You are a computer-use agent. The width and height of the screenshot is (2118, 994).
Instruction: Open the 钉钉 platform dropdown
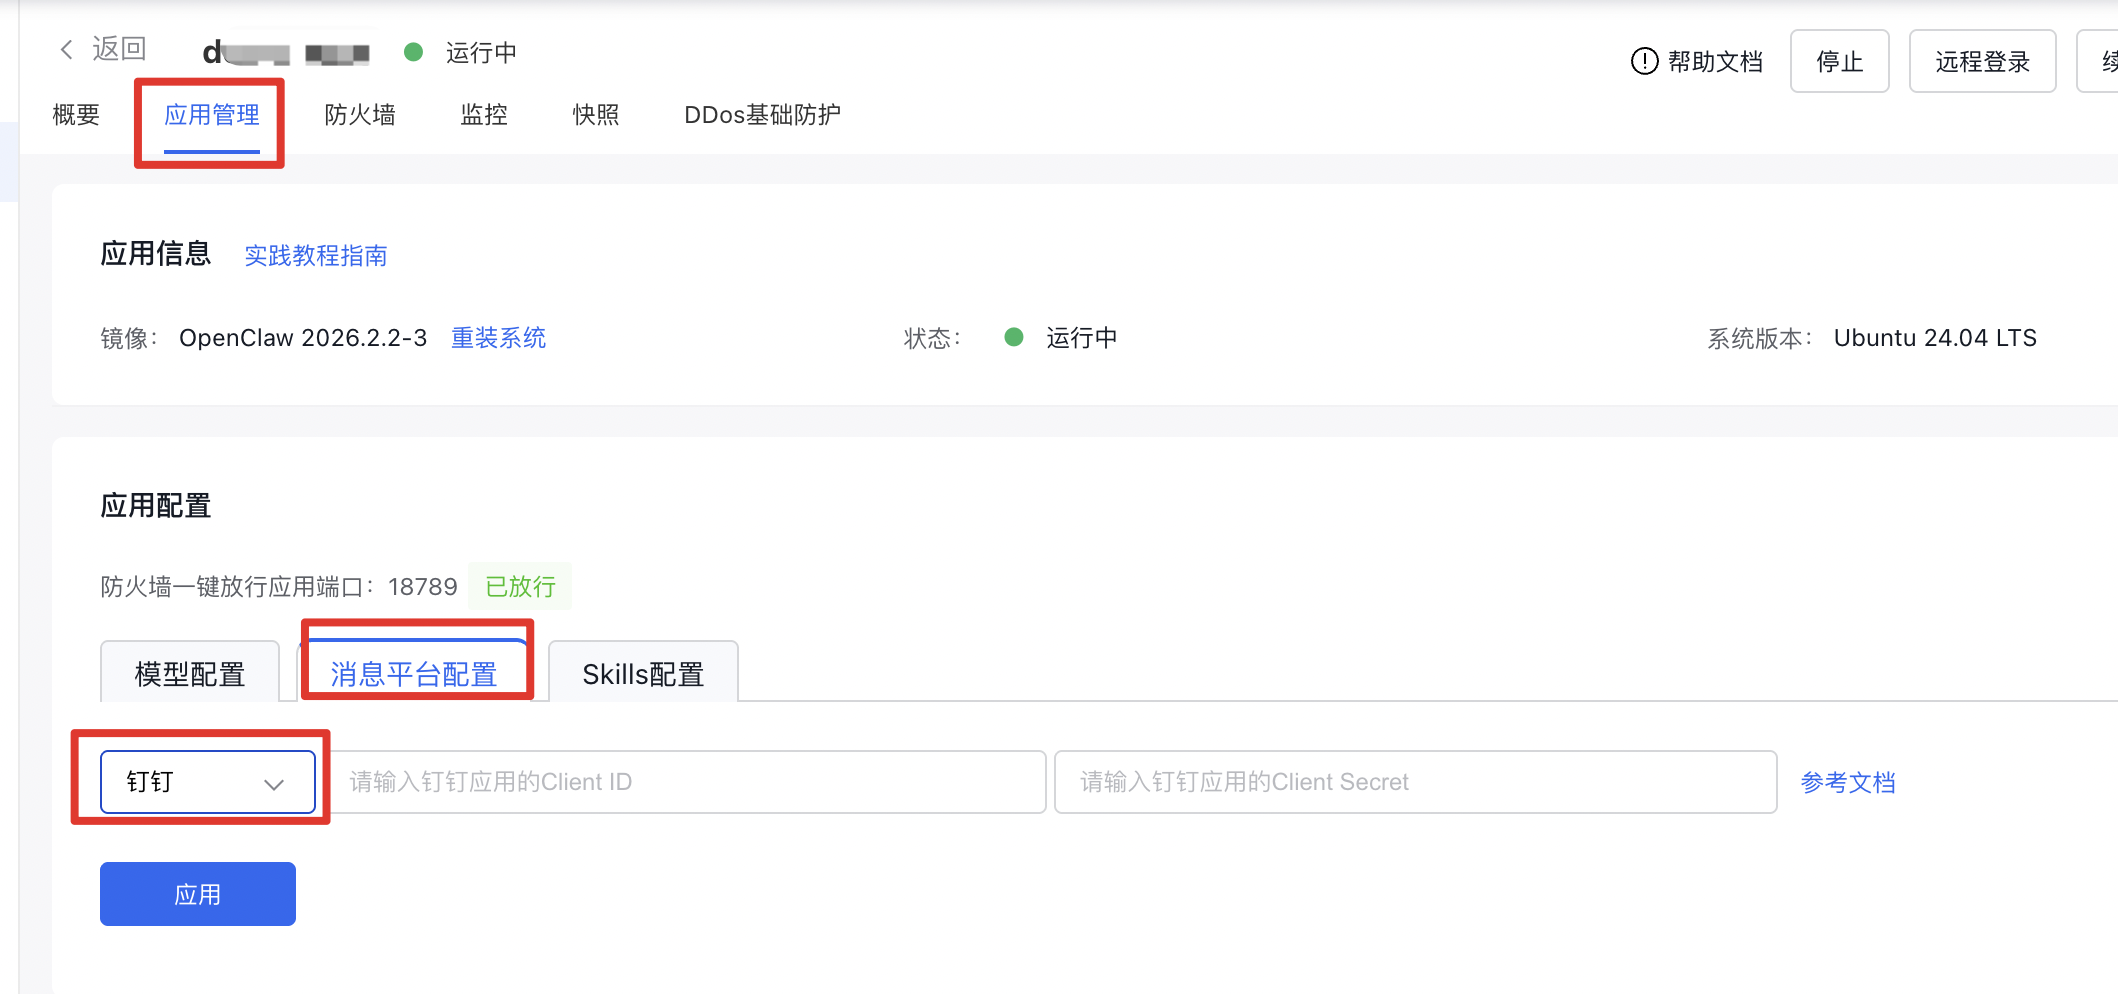[207, 782]
